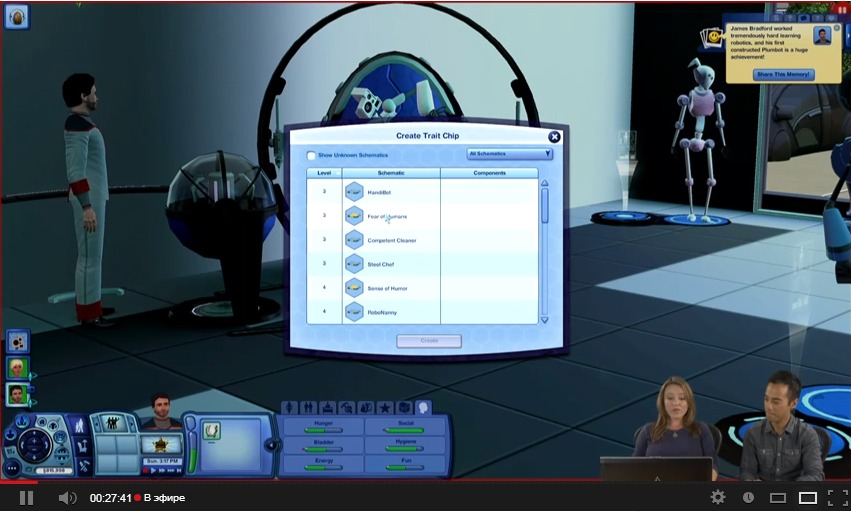Viewport: 851px width, 512px height.
Task: Sort schematics by Level column
Action: pyautogui.click(x=324, y=173)
